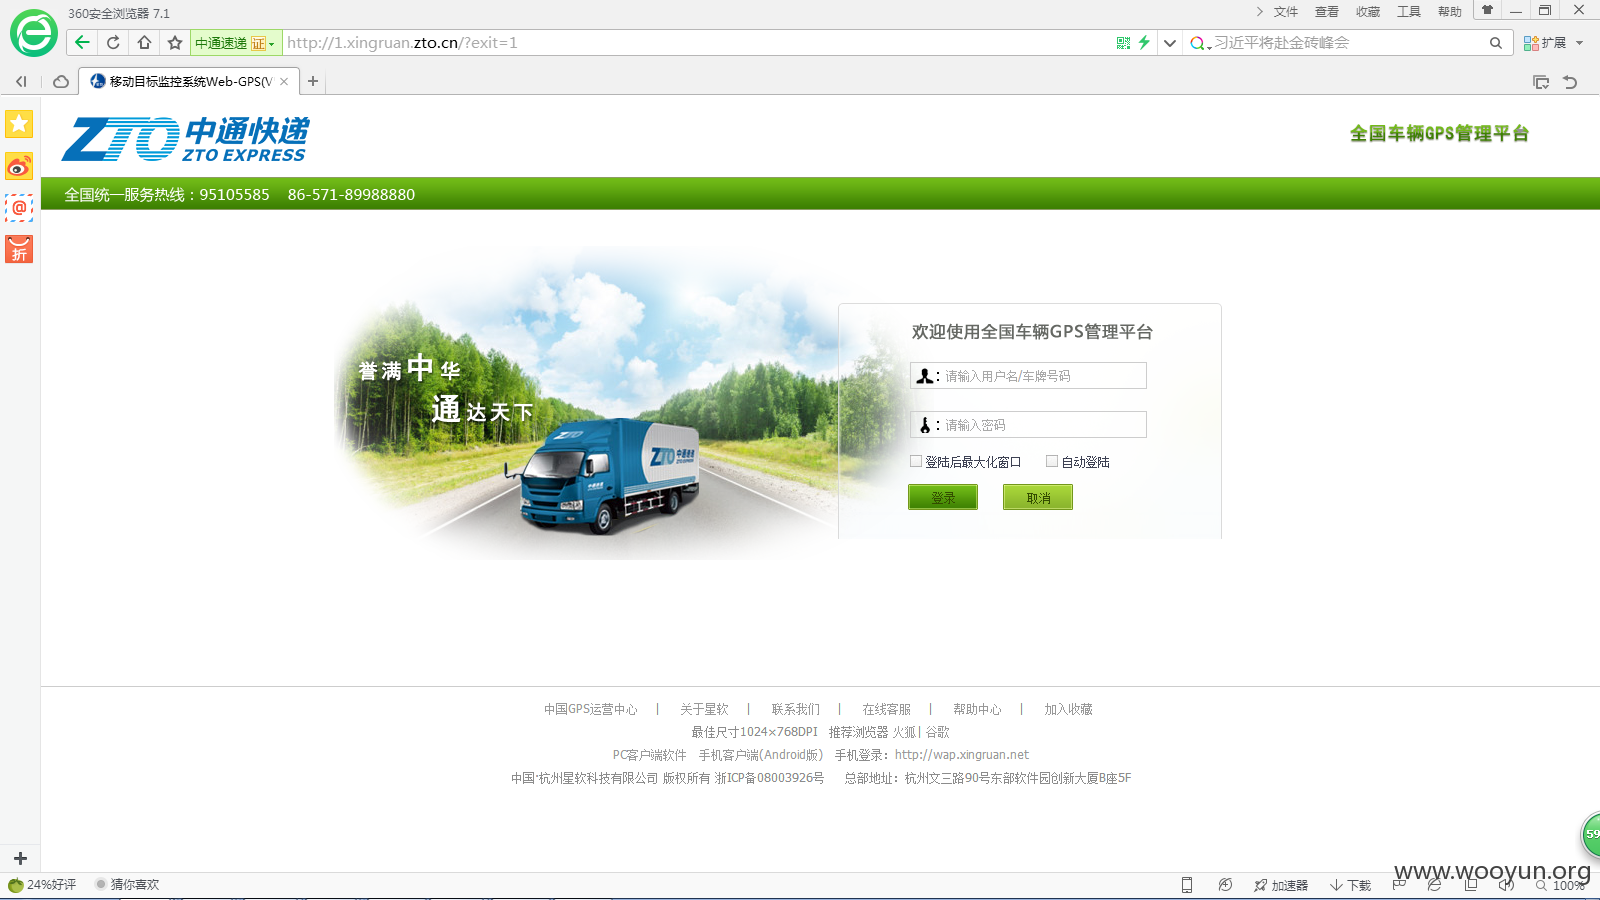This screenshot has width=1600, height=900.
Task: Click the green 登录 button
Action: (943, 497)
